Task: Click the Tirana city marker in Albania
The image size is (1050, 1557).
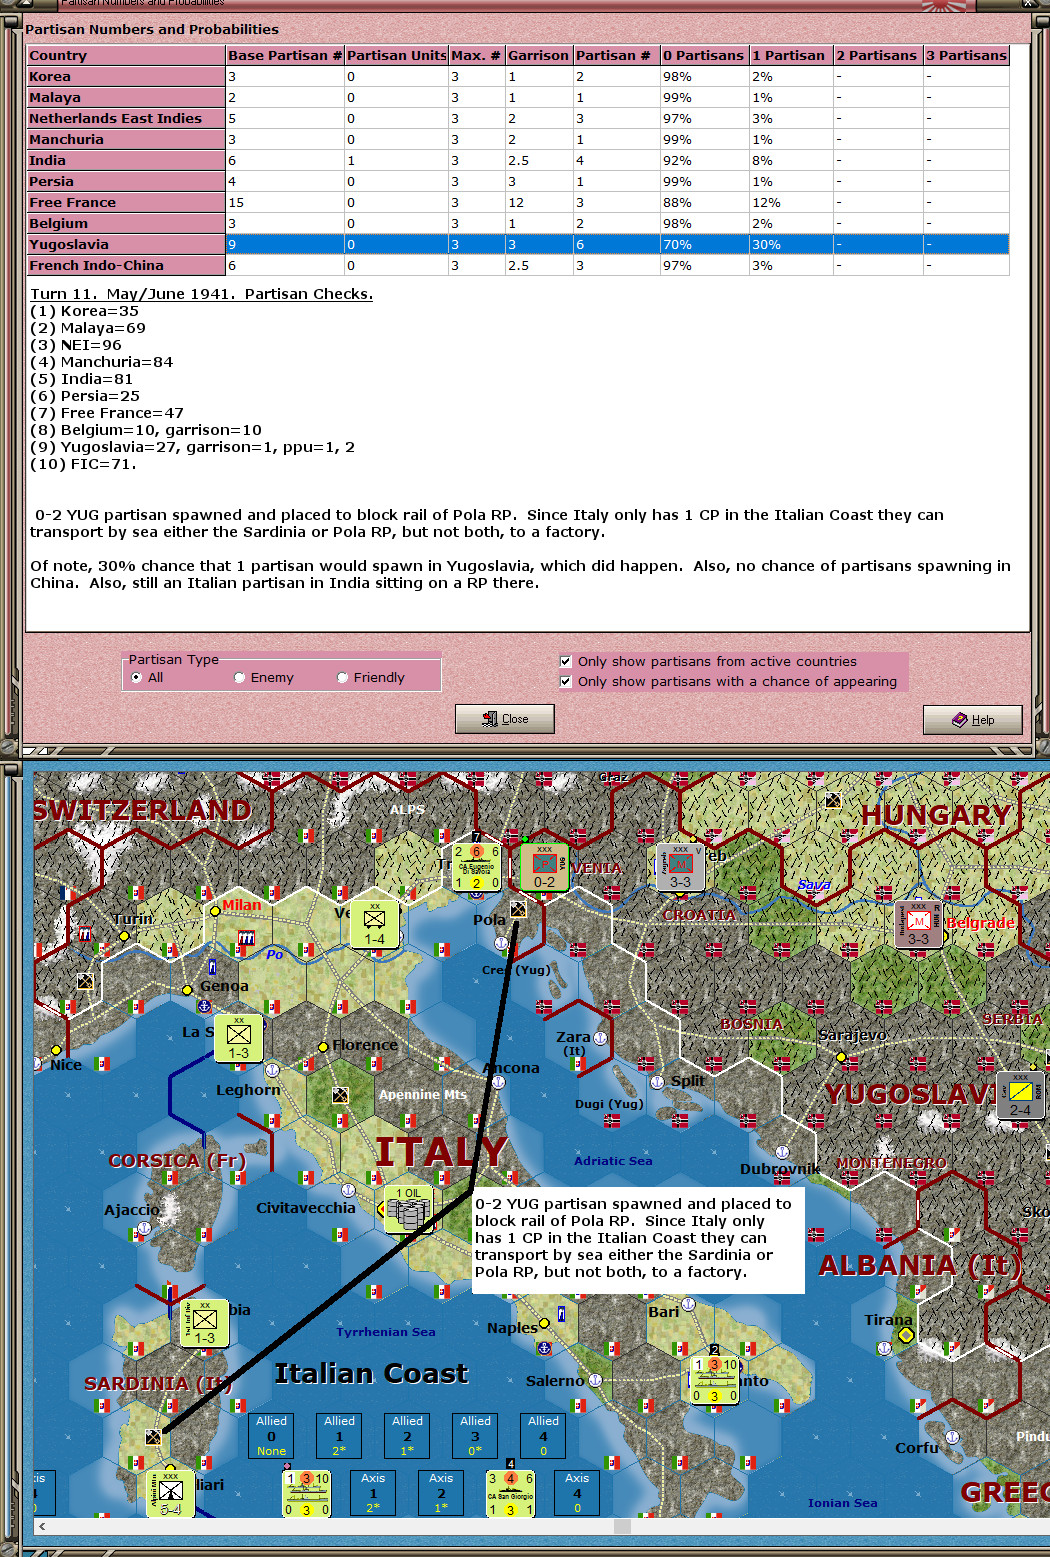Action: [x=906, y=1335]
